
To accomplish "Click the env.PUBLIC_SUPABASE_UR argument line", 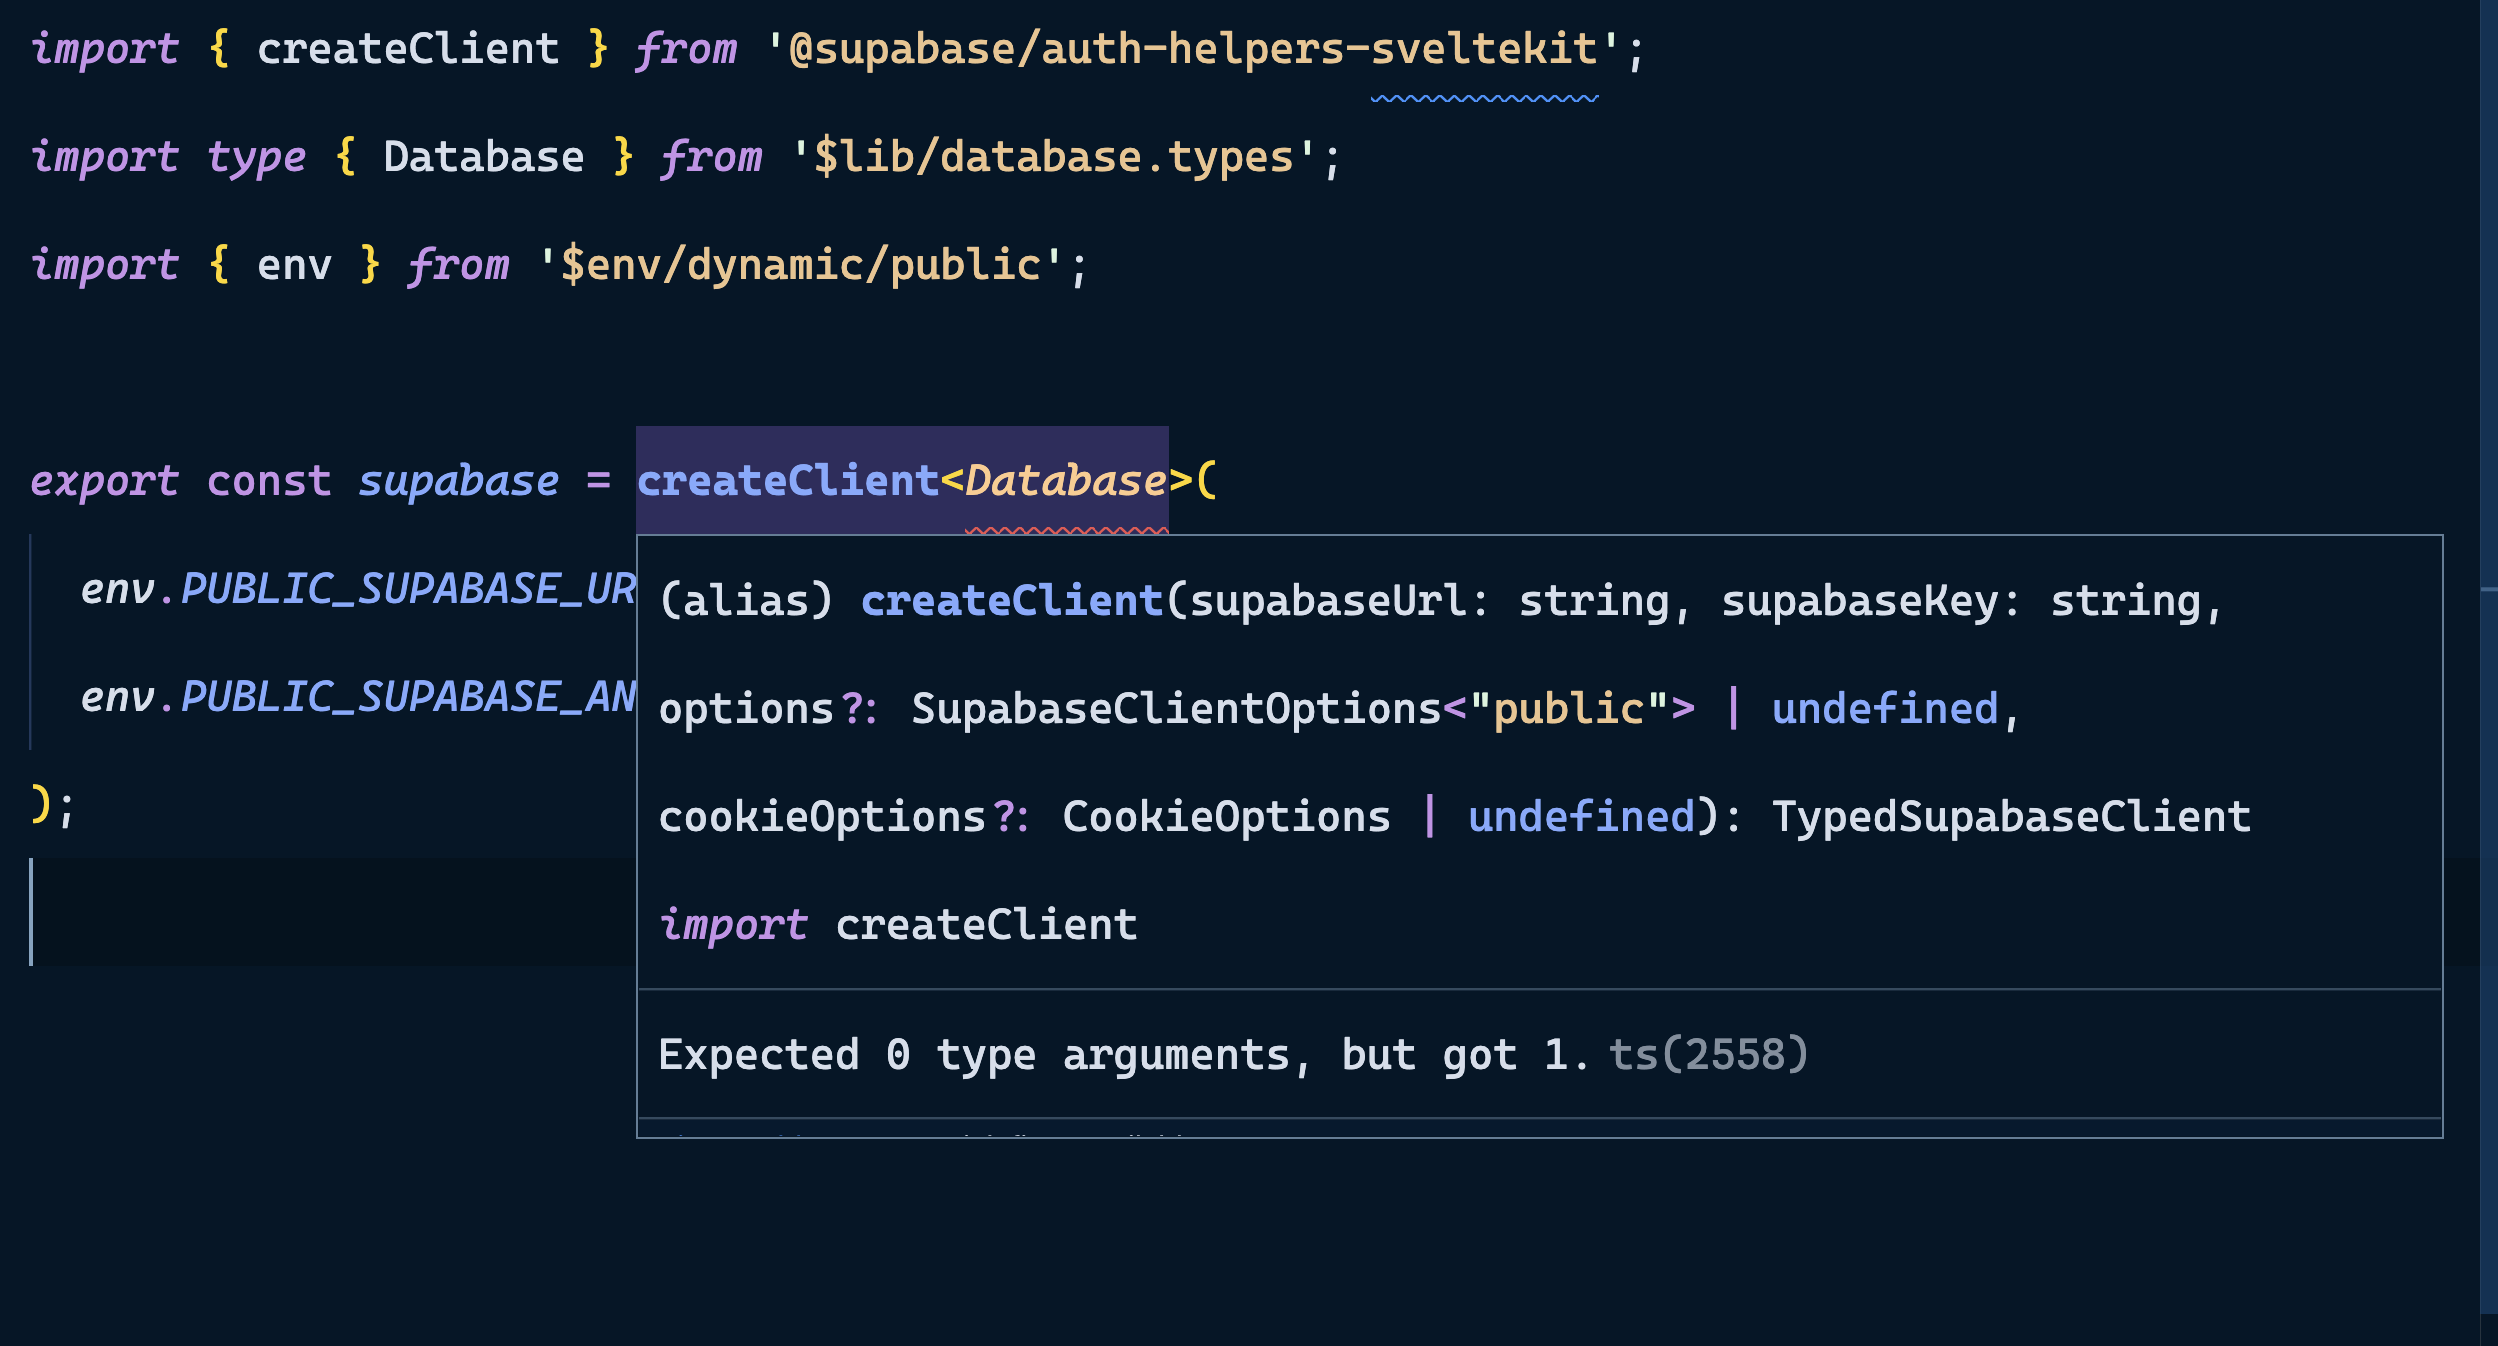I will 357,589.
